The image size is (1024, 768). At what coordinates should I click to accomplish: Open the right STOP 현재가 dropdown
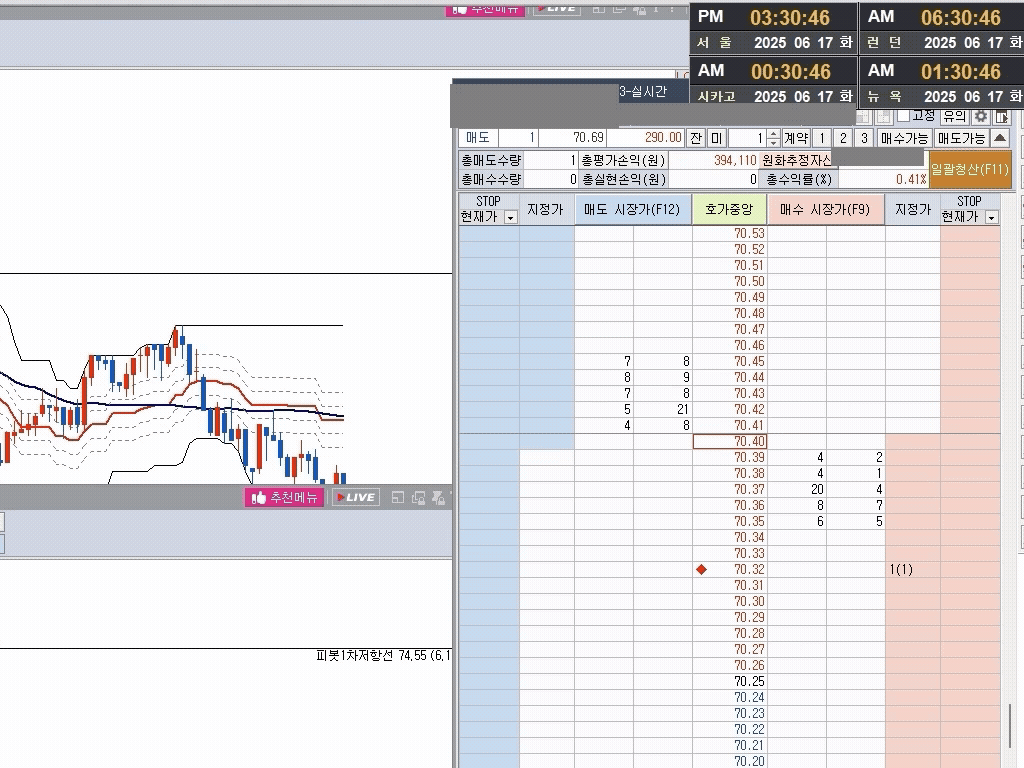(x=991, y=217)
